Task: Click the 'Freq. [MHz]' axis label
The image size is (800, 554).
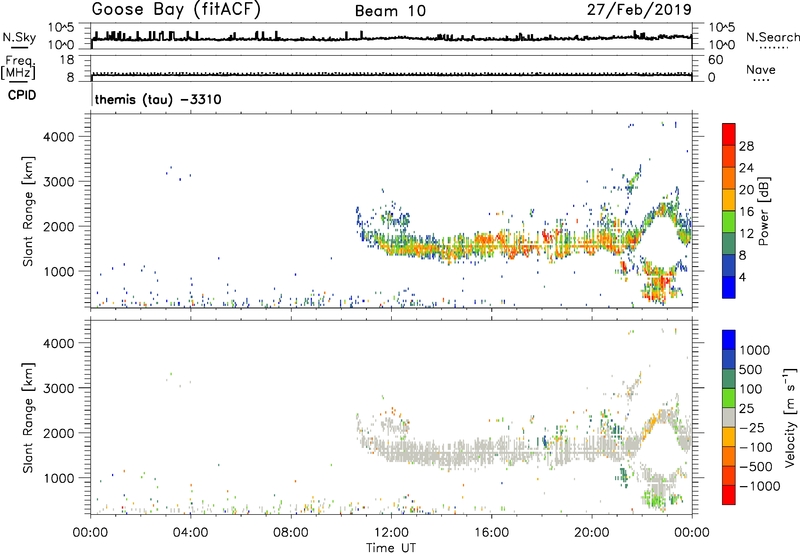Action: [19, 67]
